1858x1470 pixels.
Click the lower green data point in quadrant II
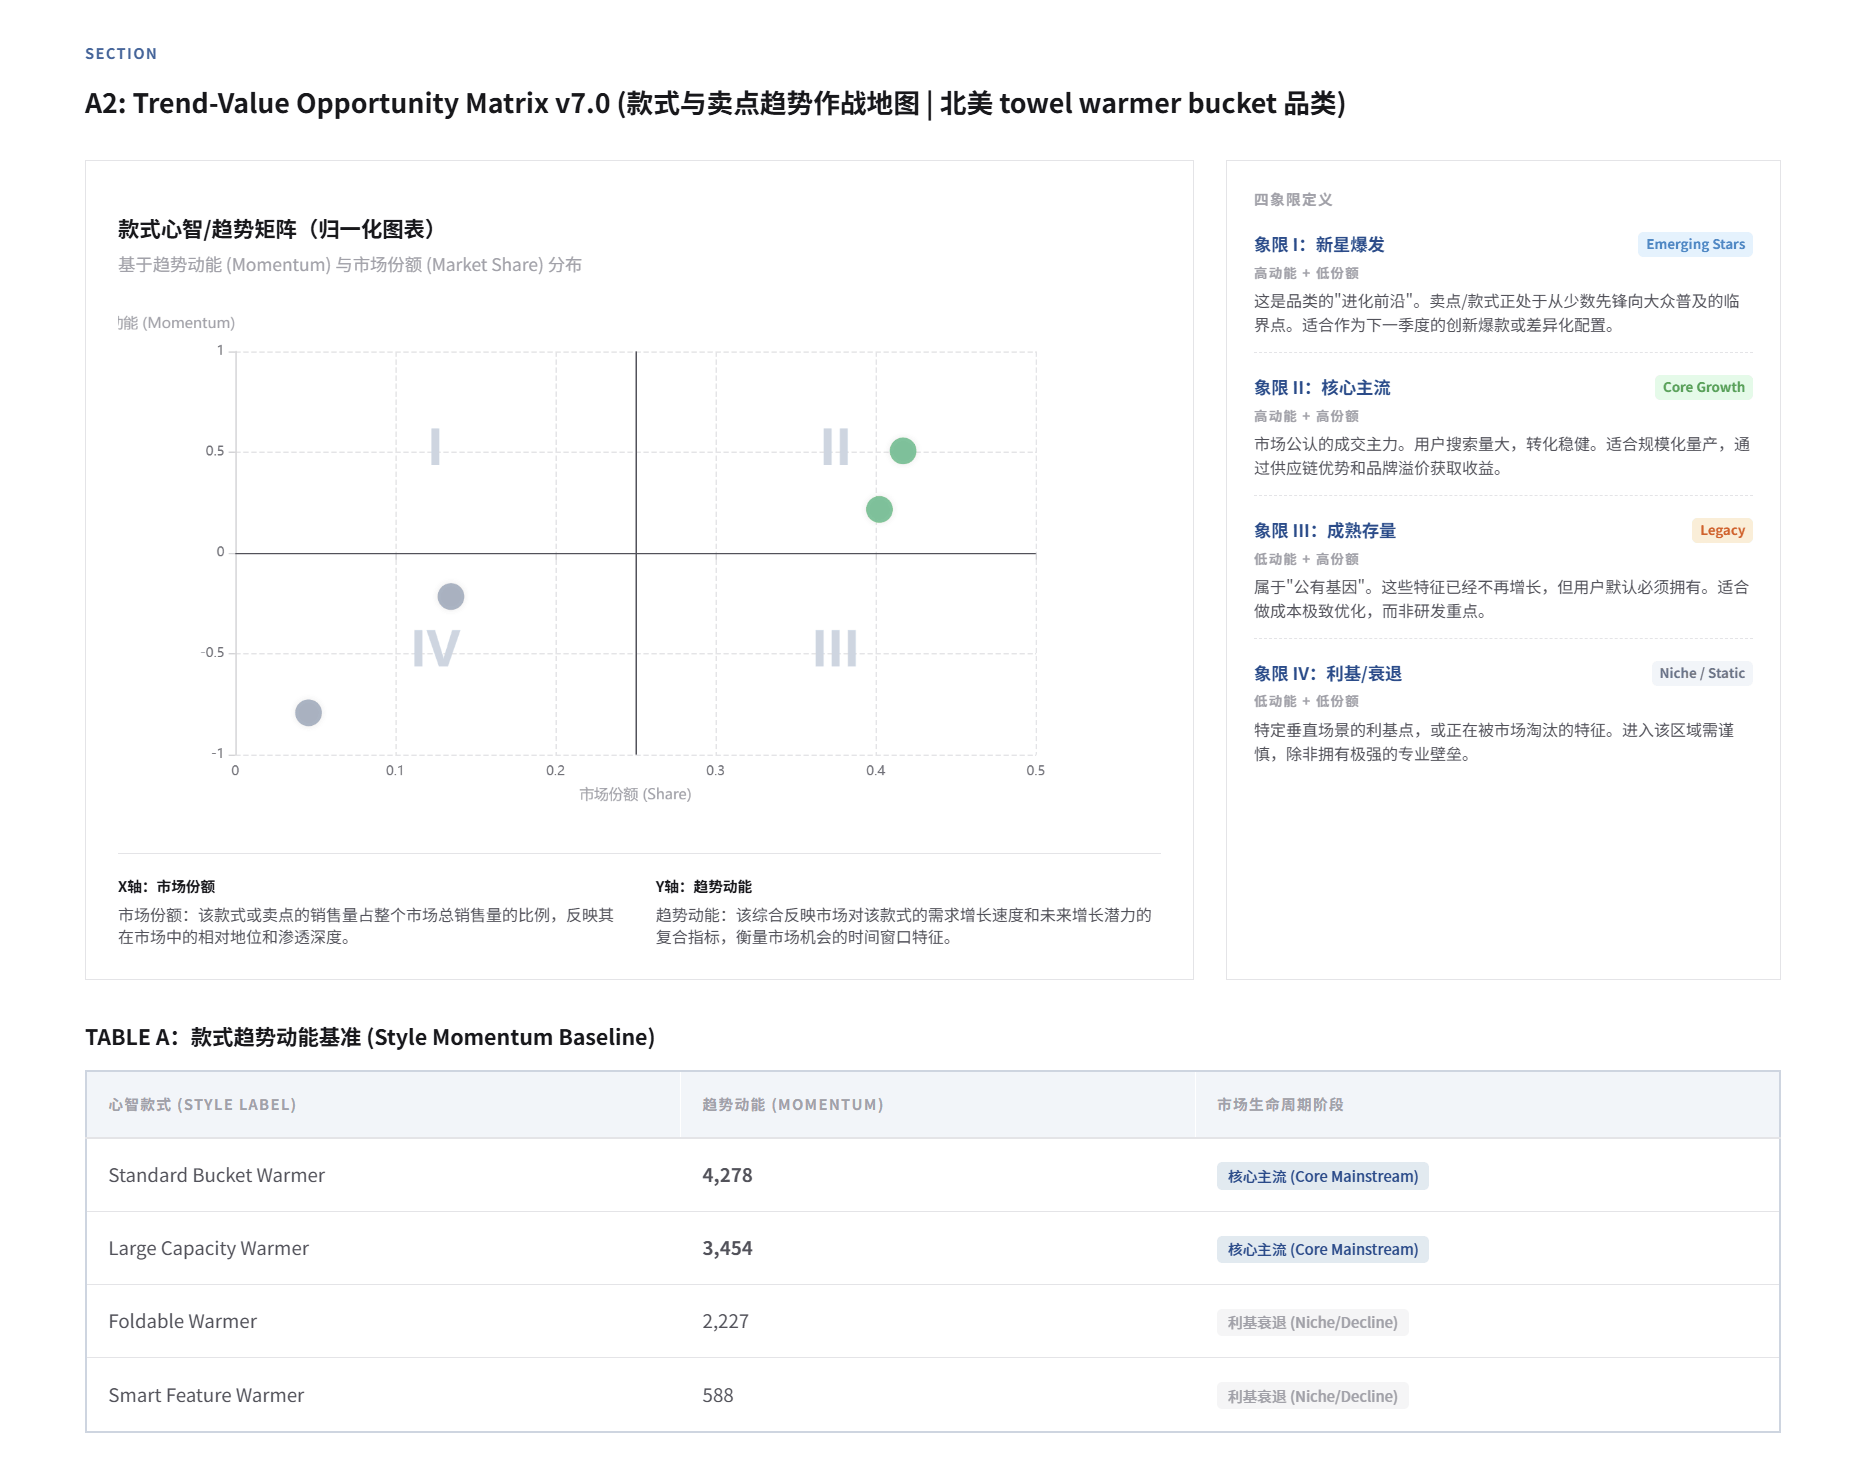pyautogui.click(x=879, y=510)
